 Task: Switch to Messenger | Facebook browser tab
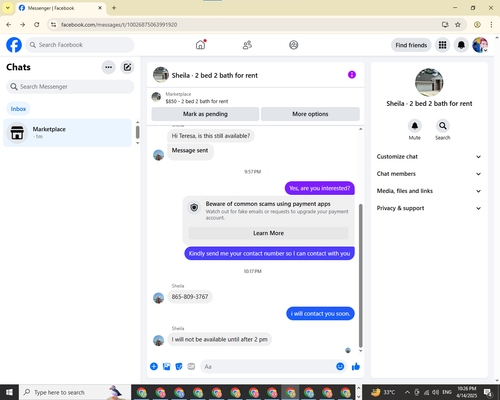(61, 8)
